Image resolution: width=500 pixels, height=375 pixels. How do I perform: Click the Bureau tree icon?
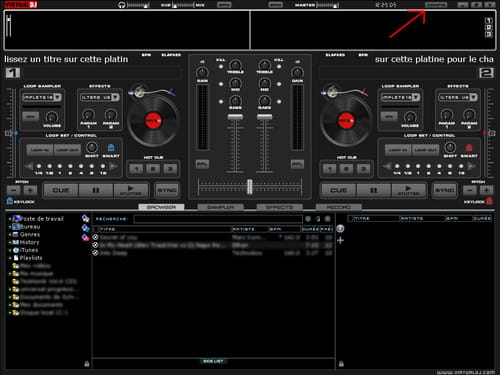[16, 227]
